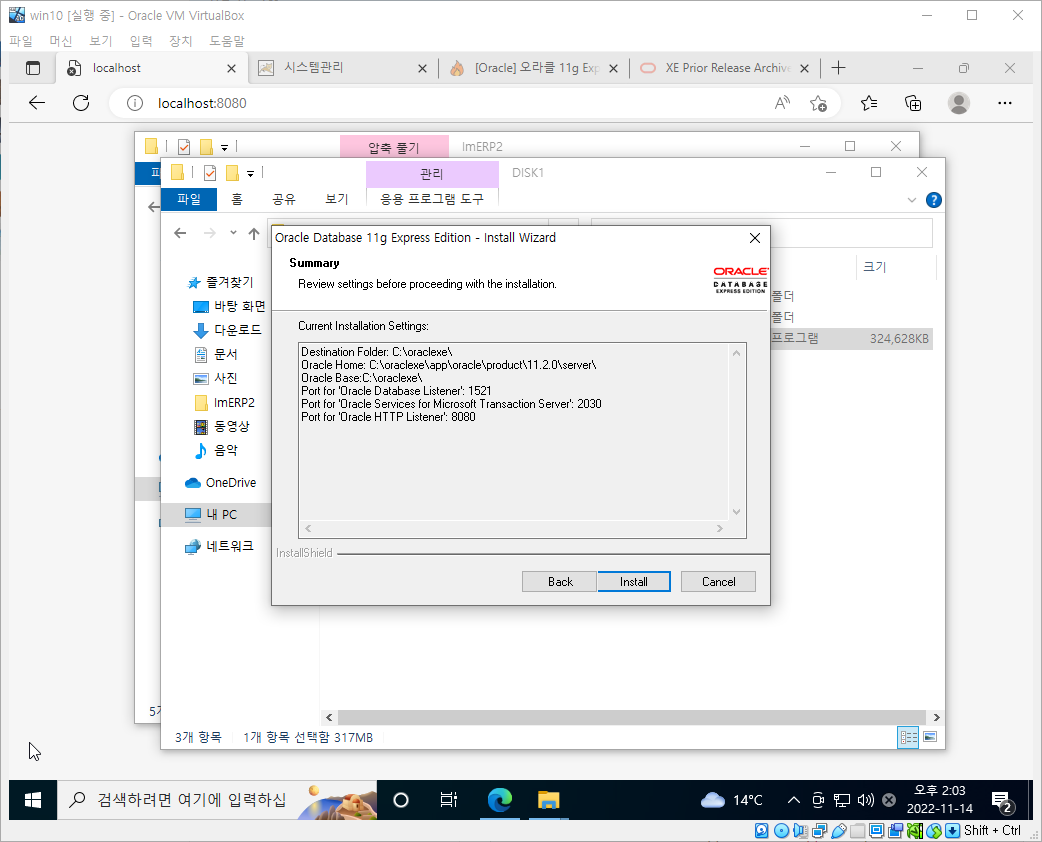Open VirtualBox 입력 menu
The height and width of the screenshot is (842, 1042).
tap(140, 41)
